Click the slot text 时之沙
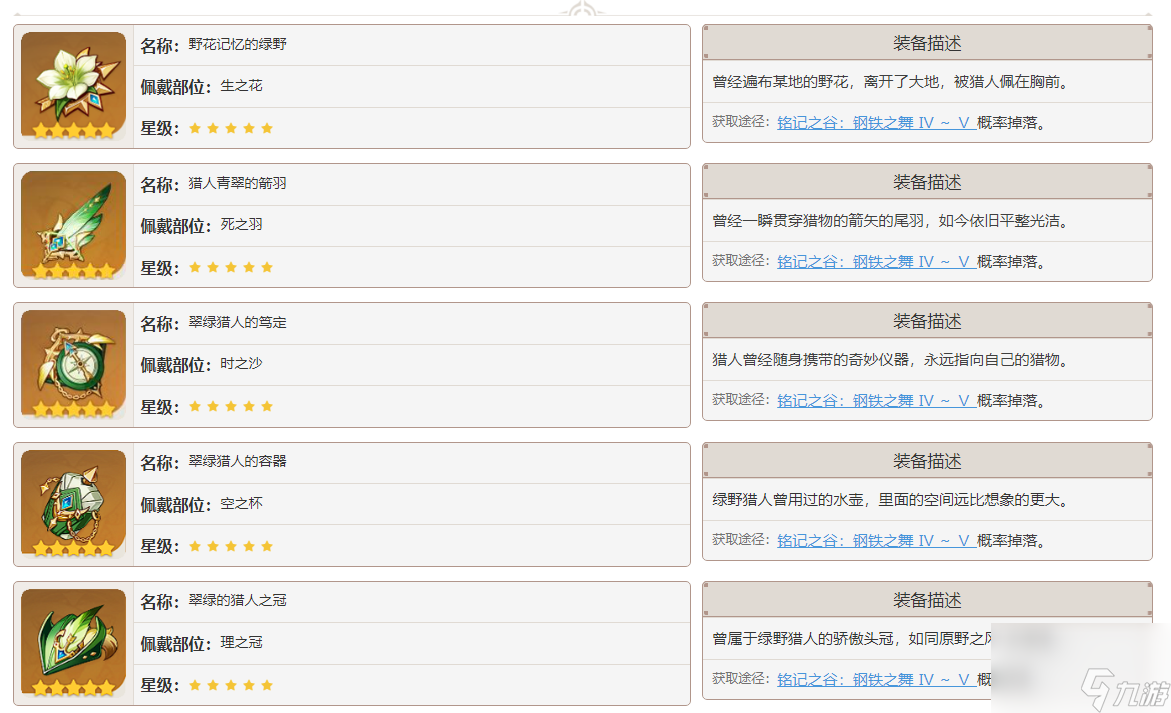The image size is (1171, 713). pyautogui.click(x=241, y=364)
